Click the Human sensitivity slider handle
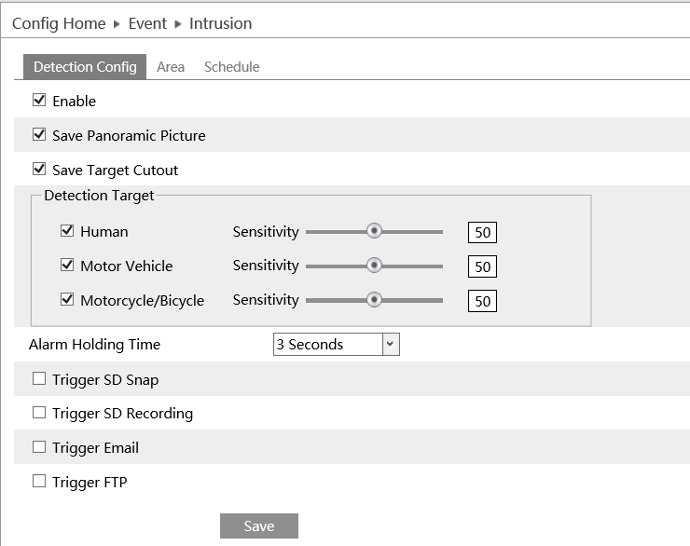Screen dimensions: 690x546 pos(374,231)
